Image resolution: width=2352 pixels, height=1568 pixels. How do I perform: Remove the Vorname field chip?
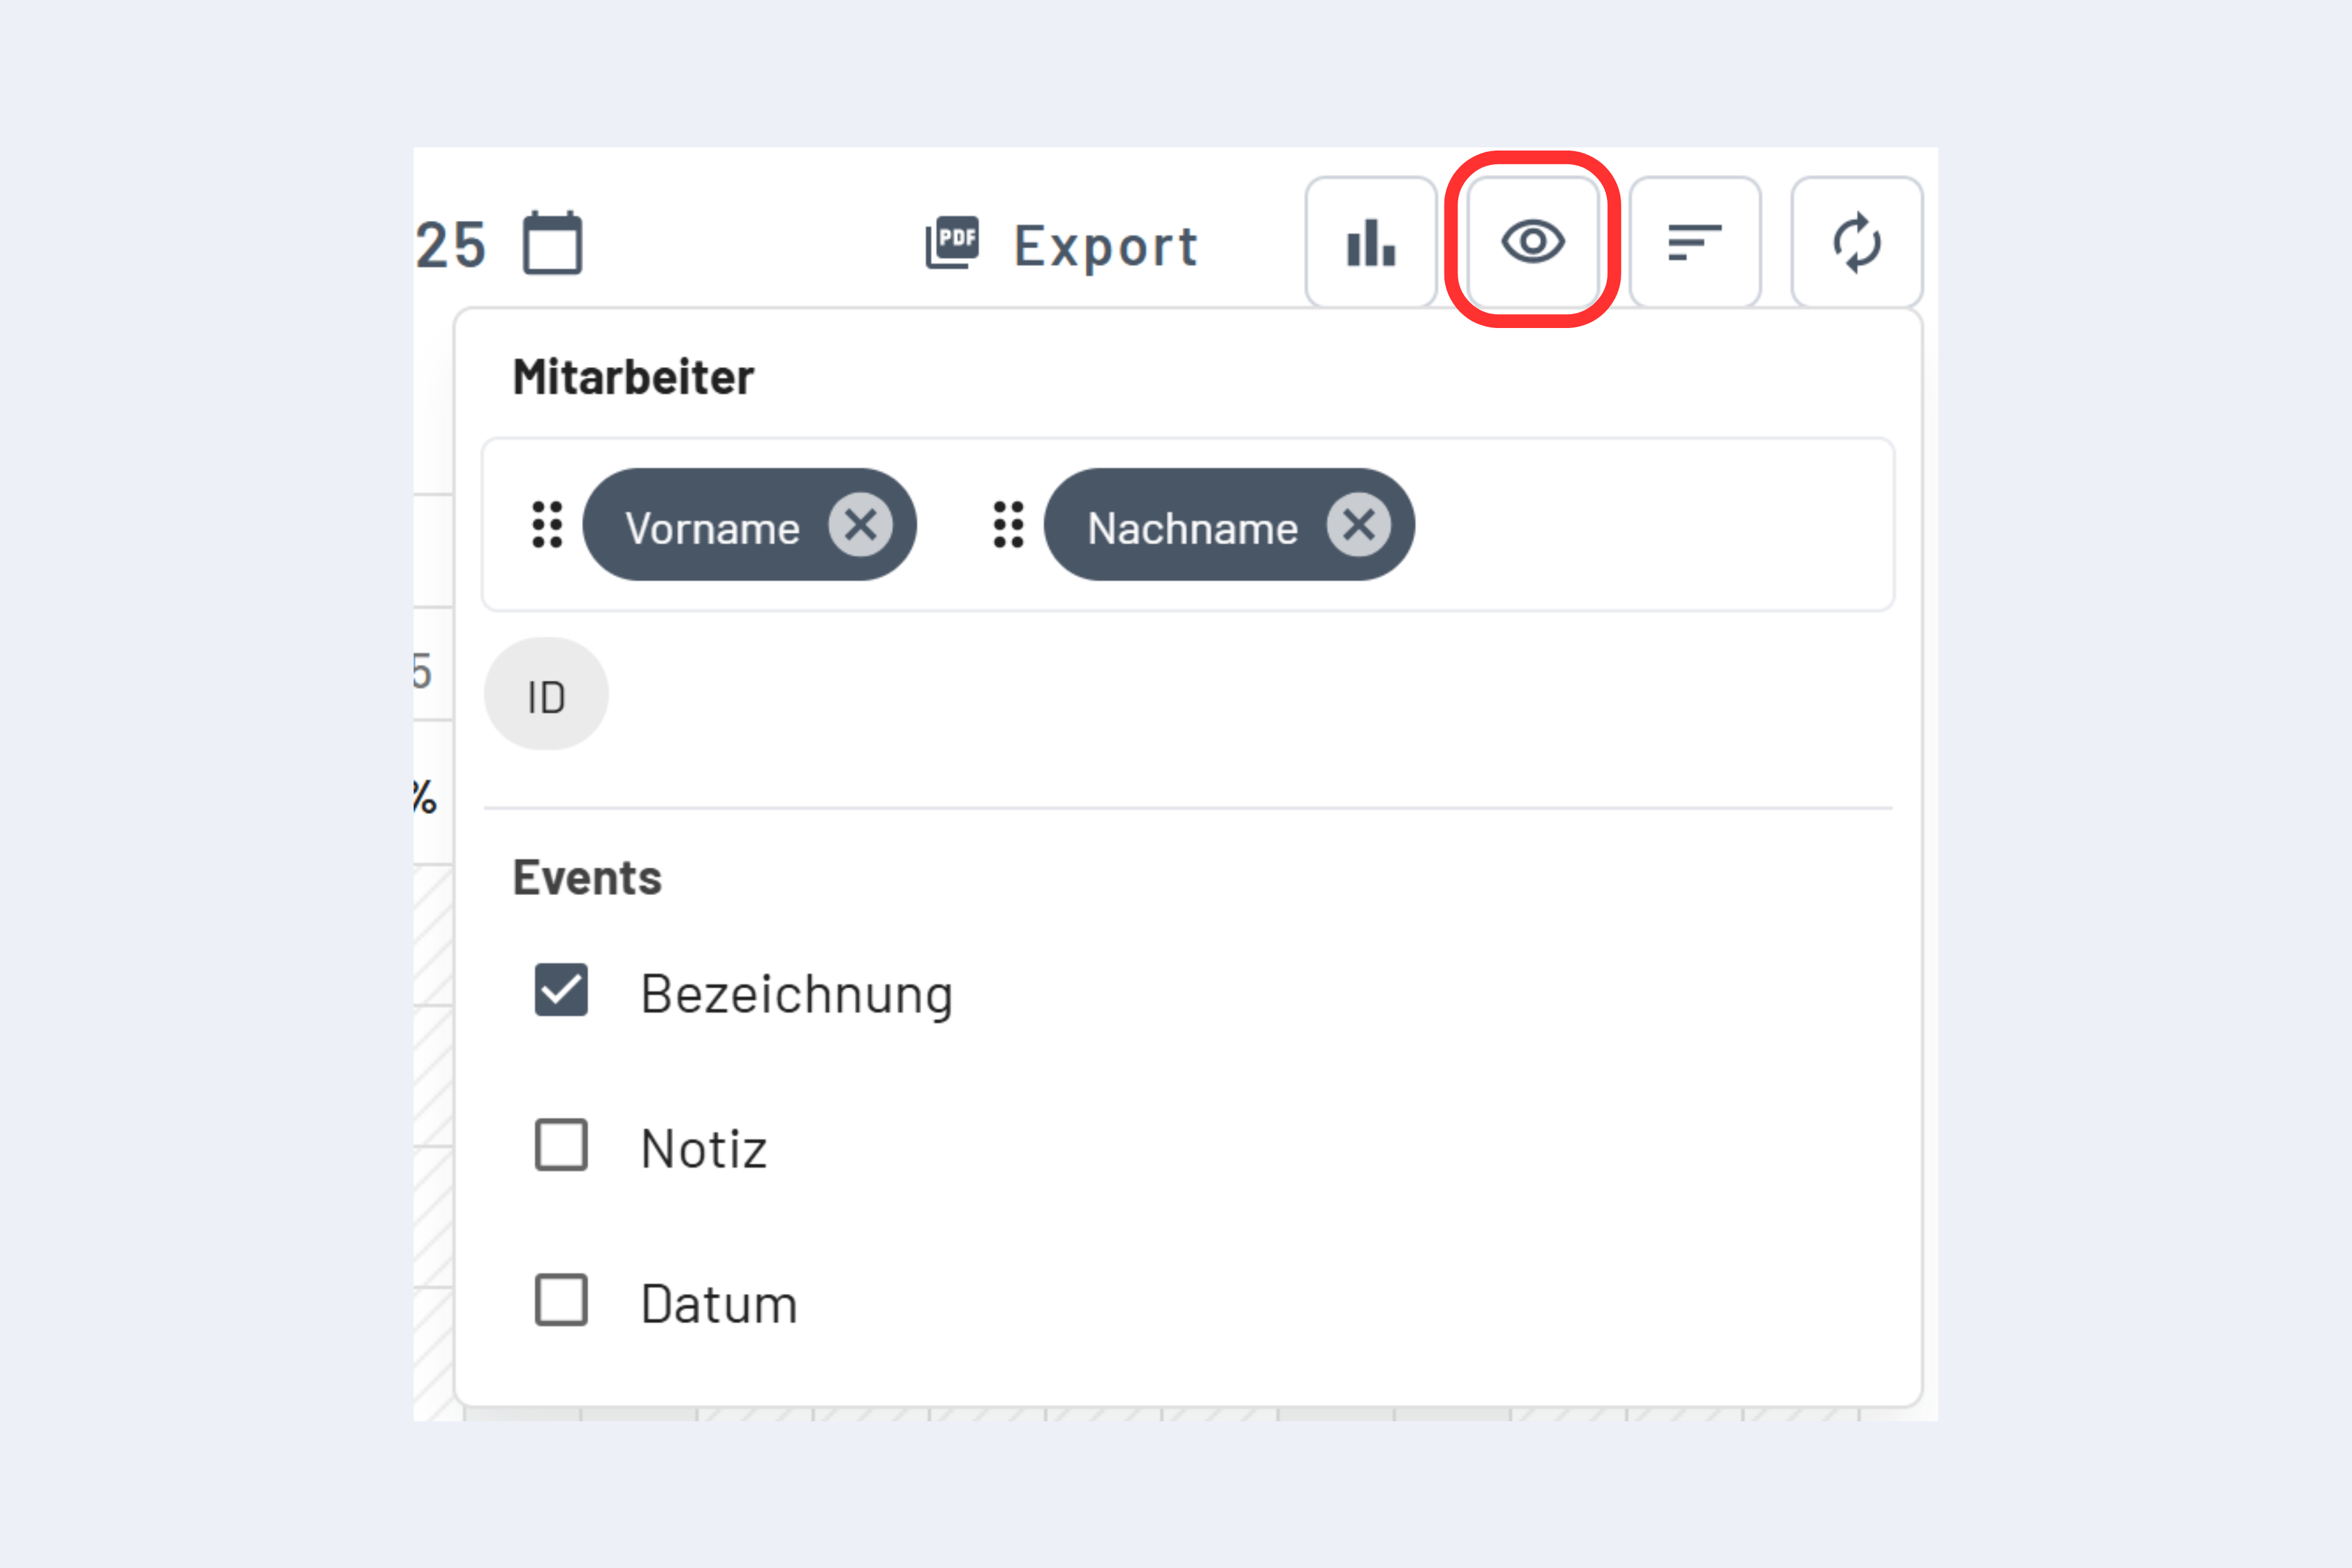[862, 524]
